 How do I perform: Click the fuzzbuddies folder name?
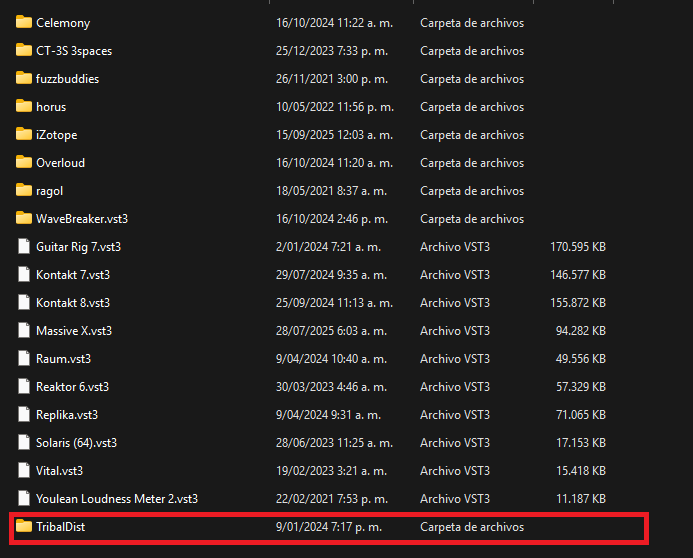pyautogui.click(x=67, y=78)
